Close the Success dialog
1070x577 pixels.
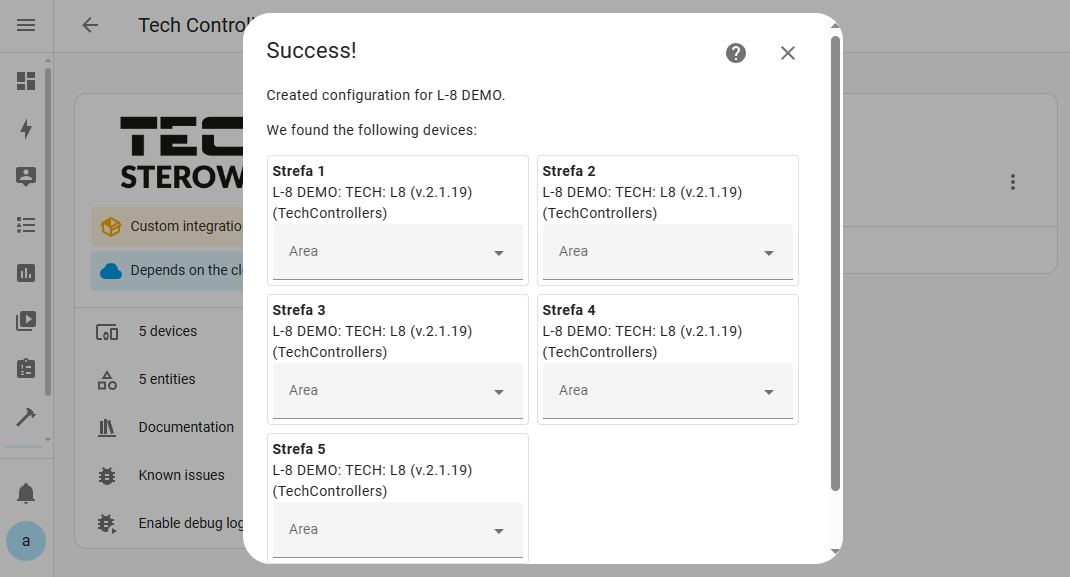[x=787, y=53]
